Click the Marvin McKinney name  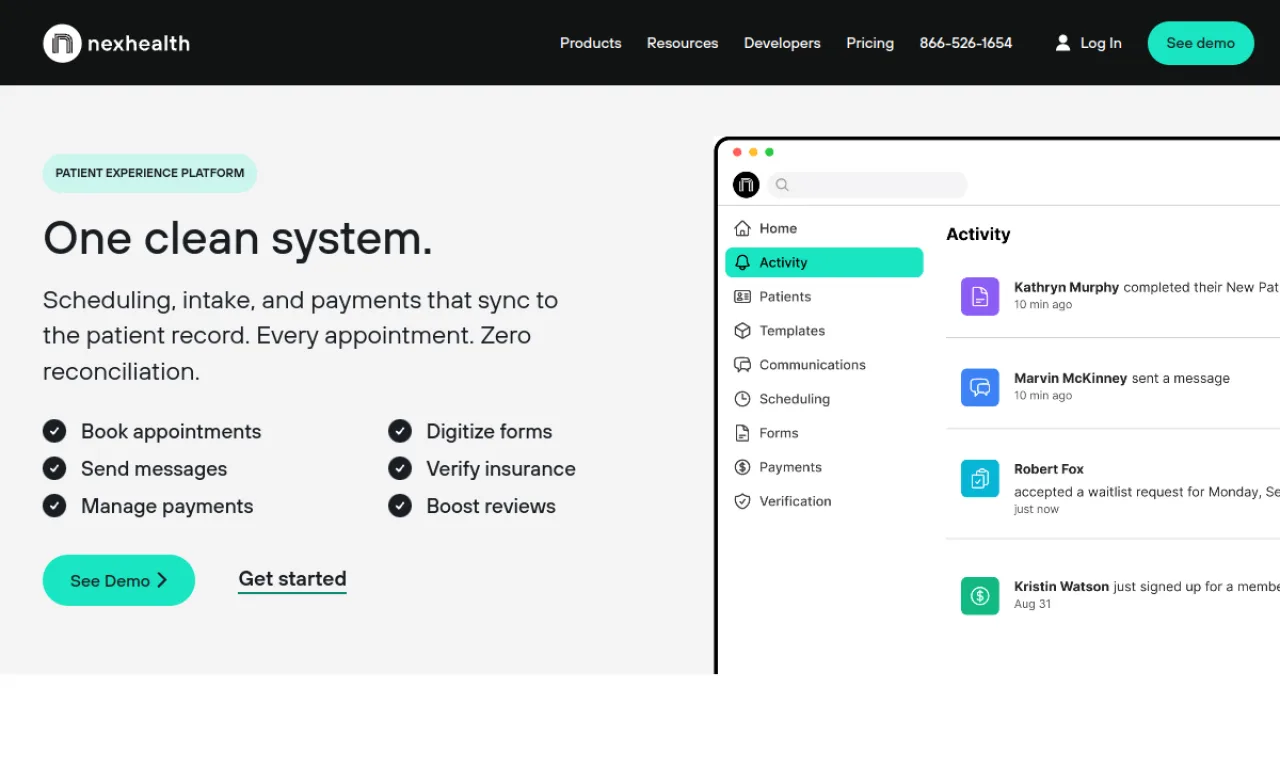tap(1070, 378)
